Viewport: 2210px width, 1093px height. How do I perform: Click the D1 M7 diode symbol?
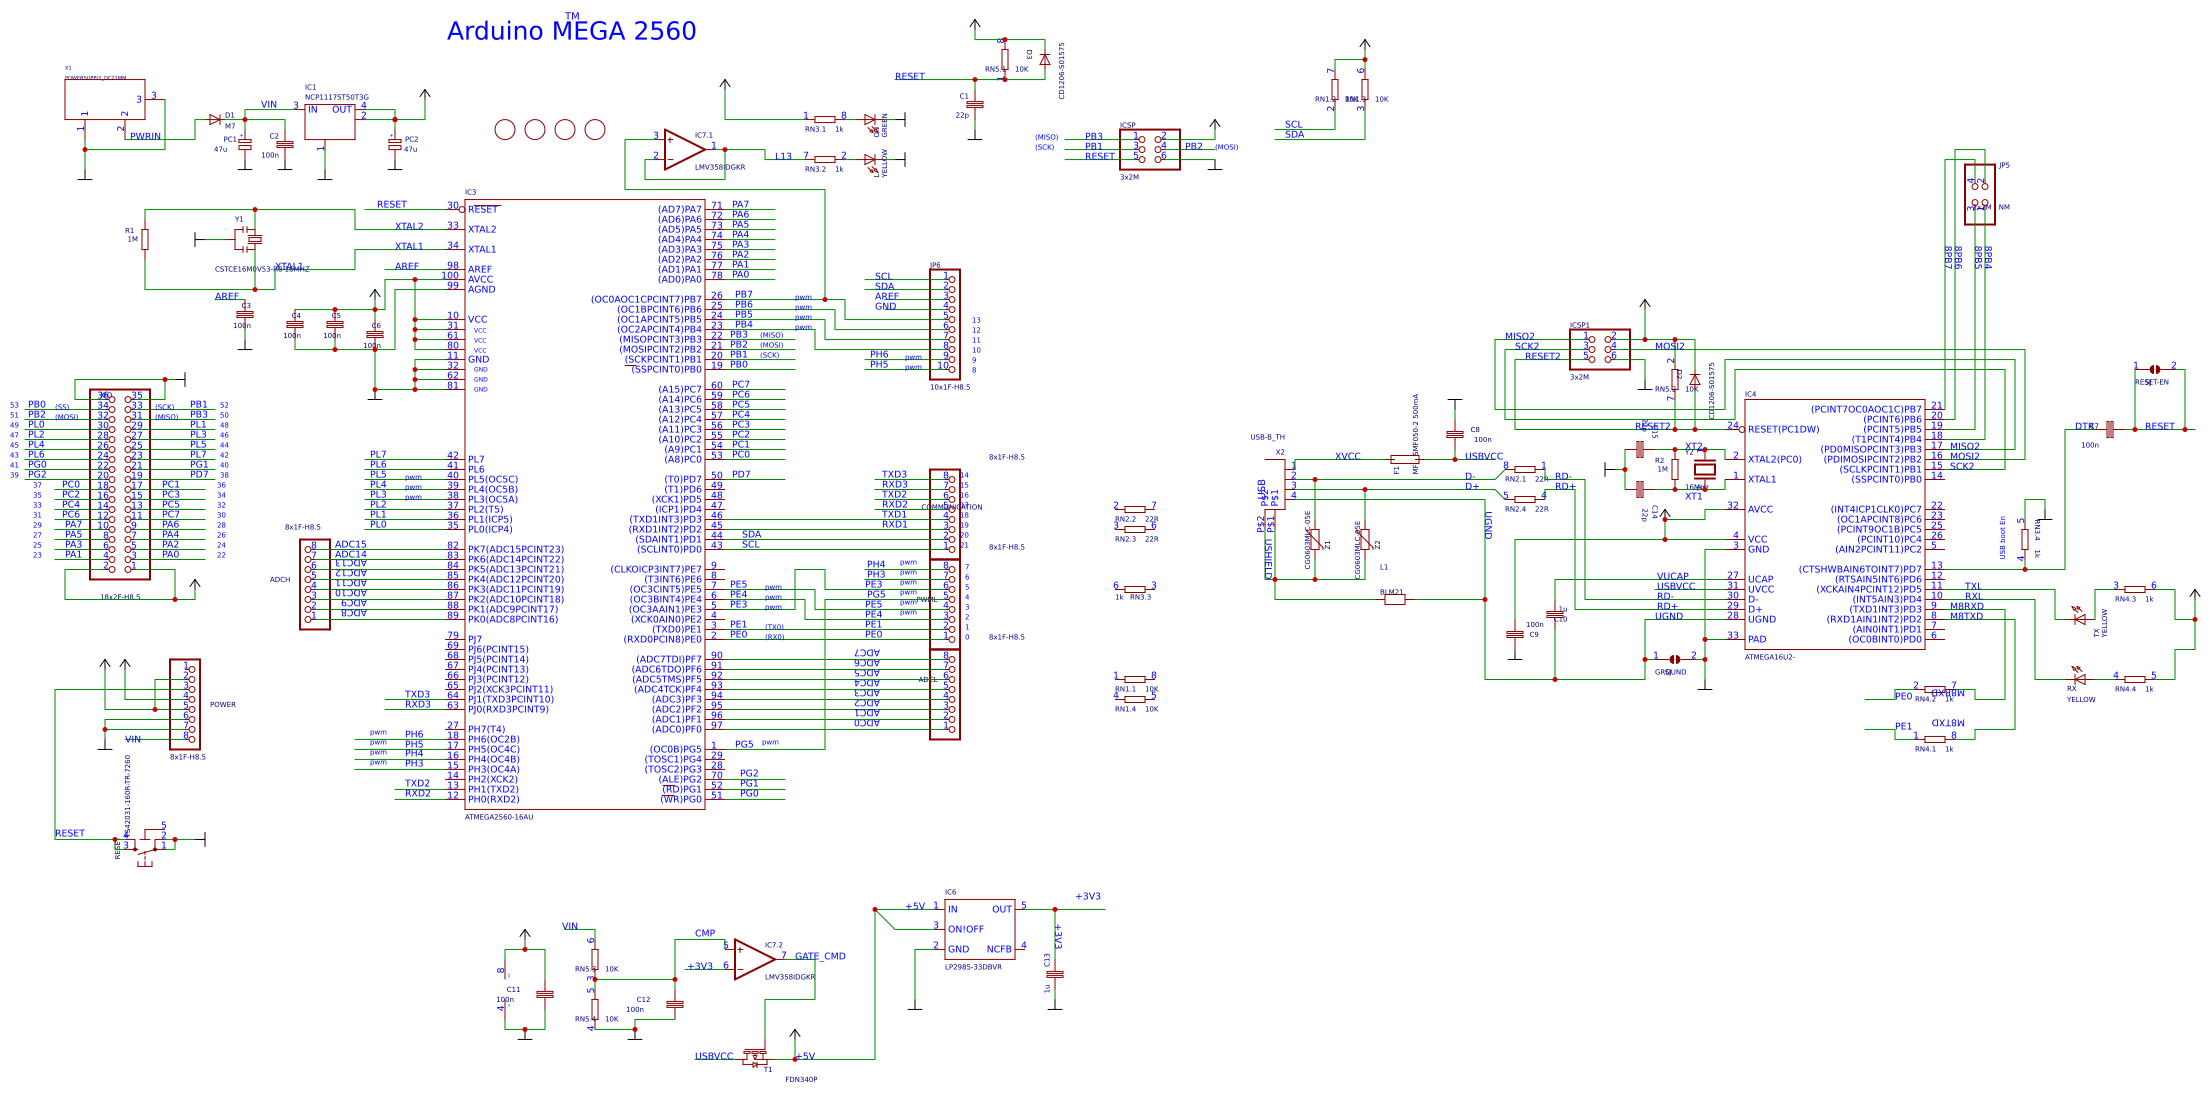214,119
